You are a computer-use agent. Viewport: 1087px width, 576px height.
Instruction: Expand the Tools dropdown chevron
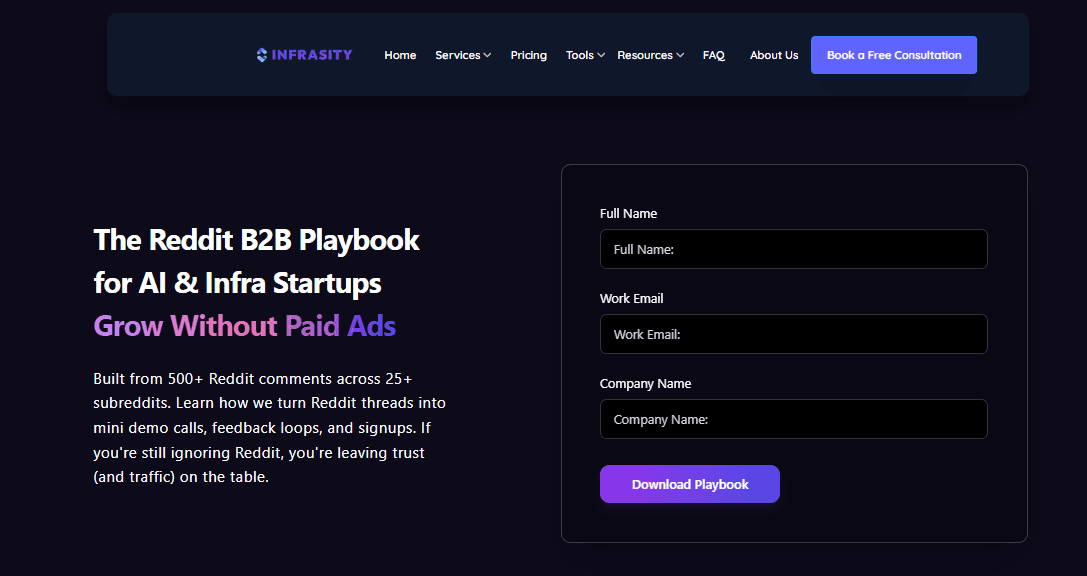601,55
